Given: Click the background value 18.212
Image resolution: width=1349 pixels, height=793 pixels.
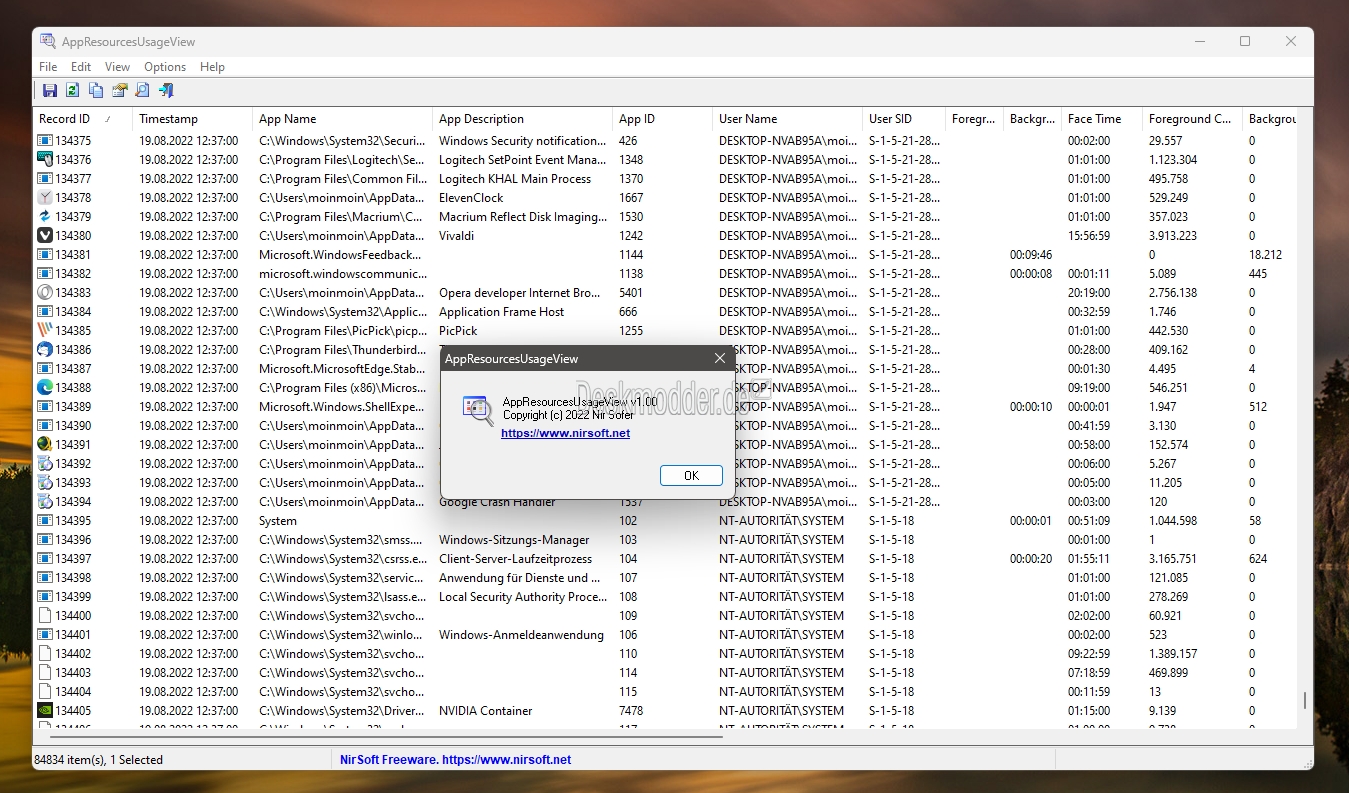Looking at the screenshot, I should click(1265, 255).
